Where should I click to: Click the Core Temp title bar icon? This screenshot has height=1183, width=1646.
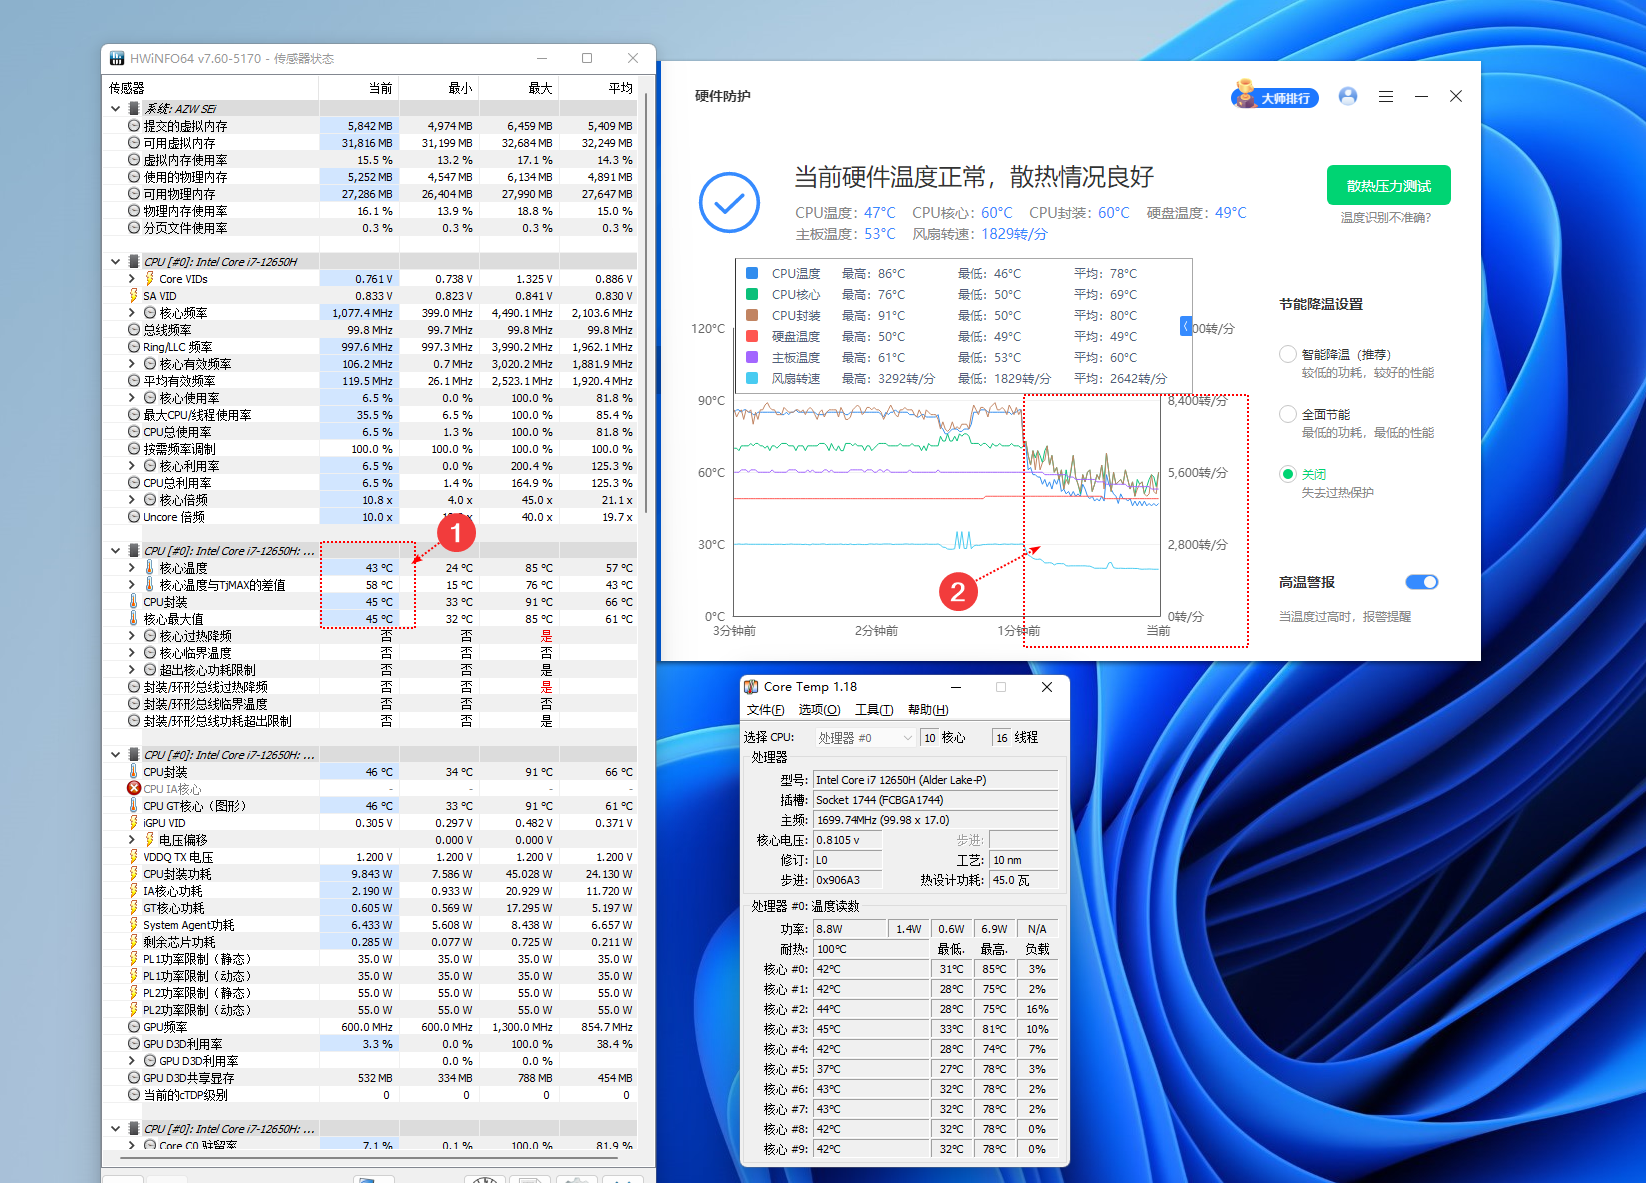tap(751, 687)
